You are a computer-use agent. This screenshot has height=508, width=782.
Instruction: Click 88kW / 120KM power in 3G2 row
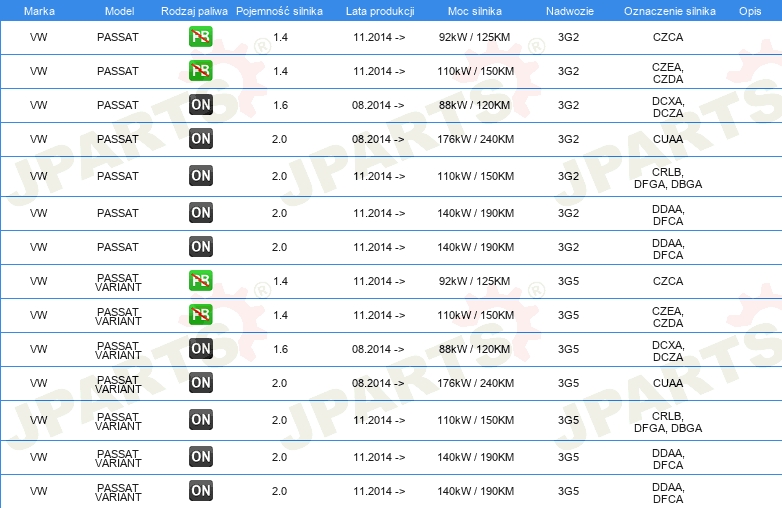pos(474,105)
